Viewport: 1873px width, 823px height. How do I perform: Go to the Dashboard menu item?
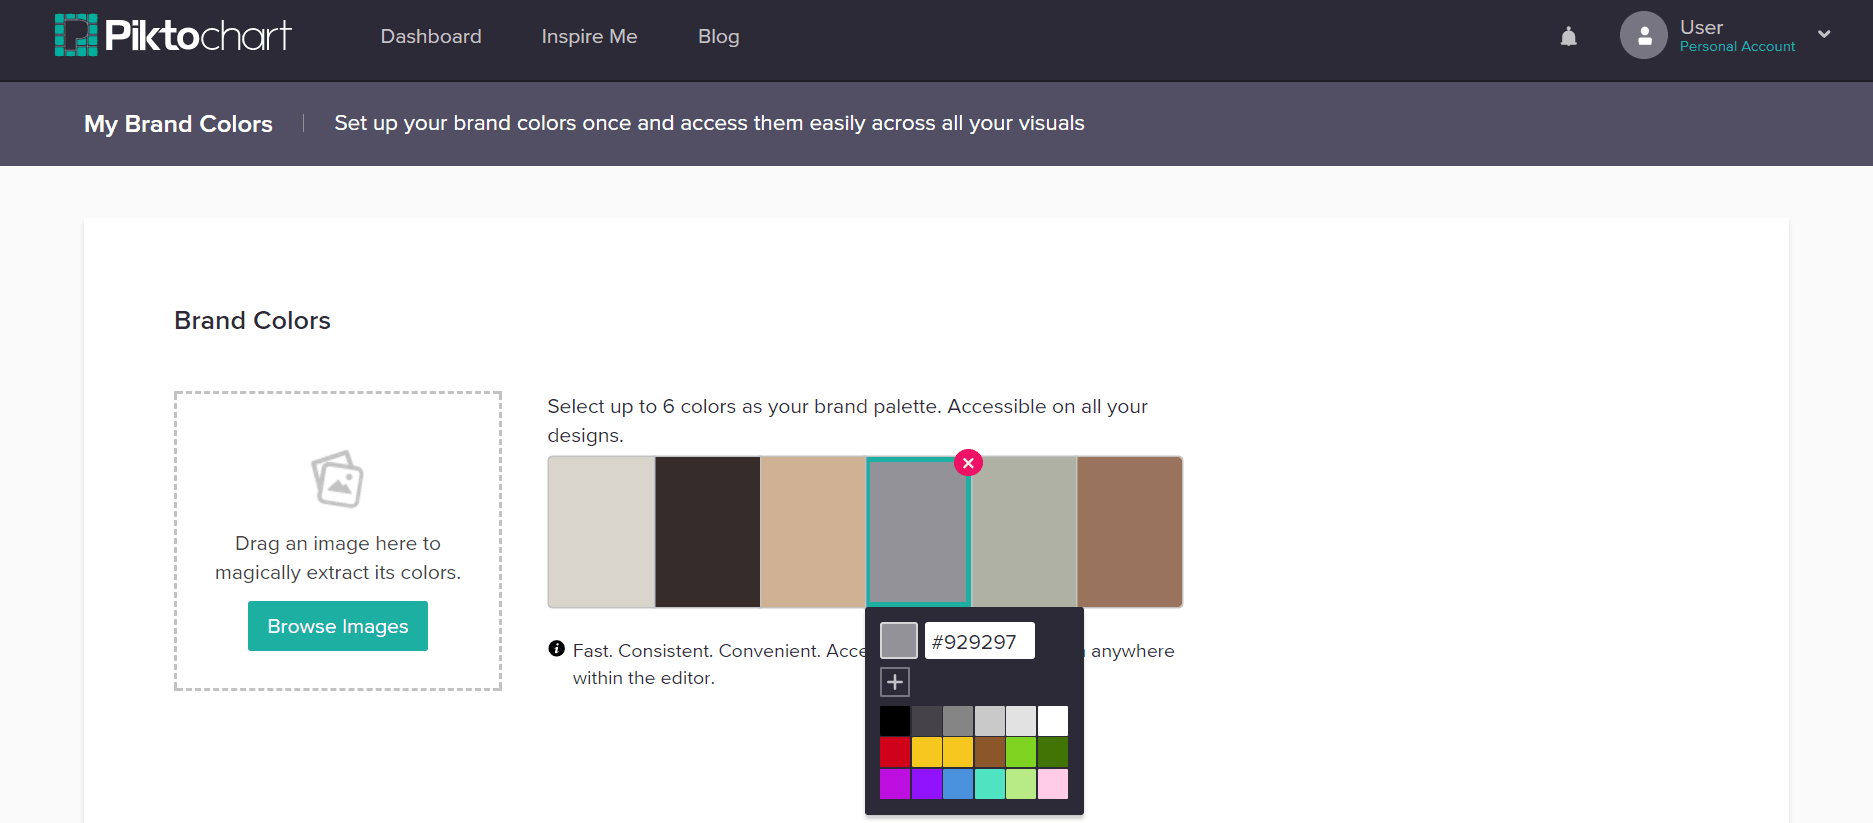click(x=431, y=37)
